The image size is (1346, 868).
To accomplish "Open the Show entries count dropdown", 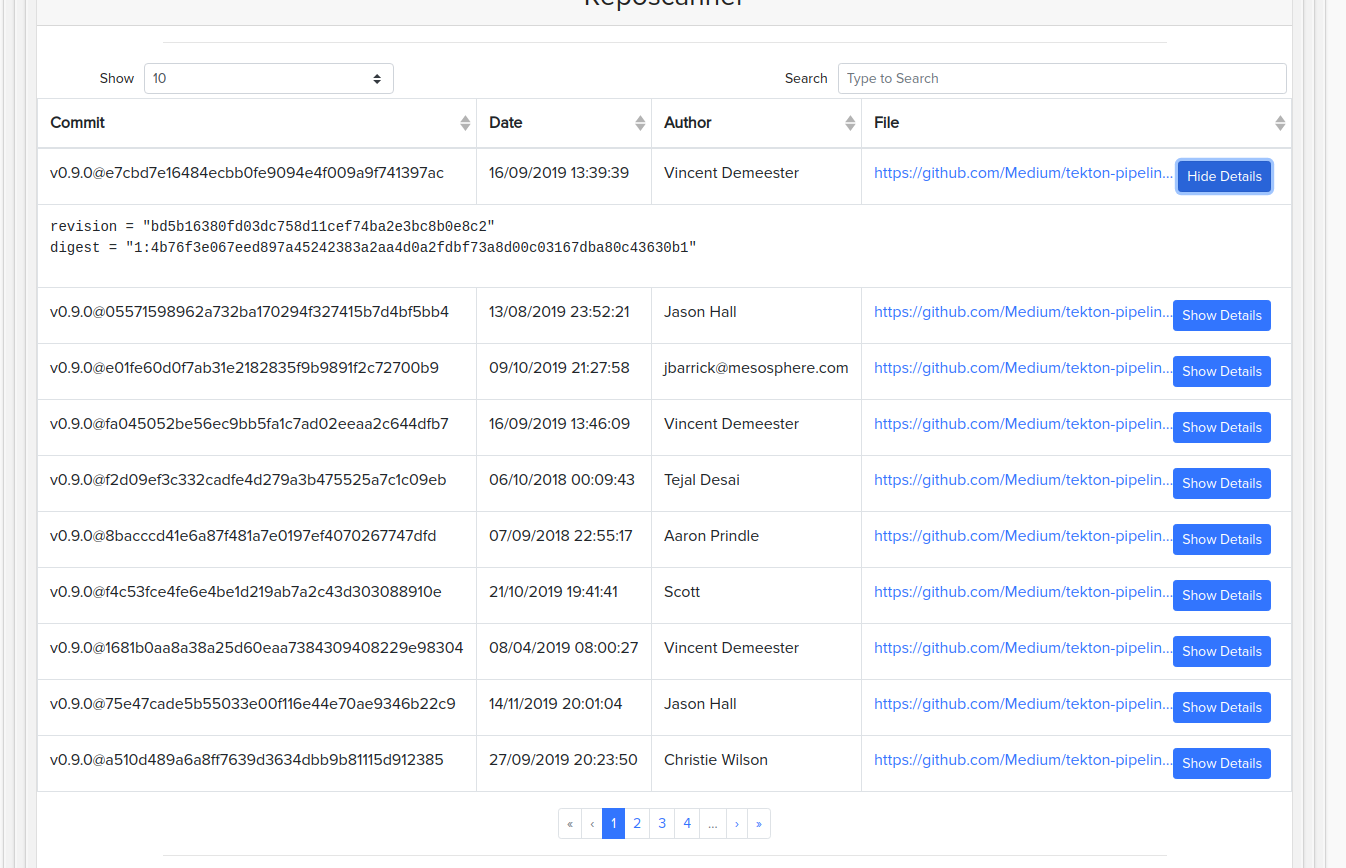I will click(x=268, y=78).
